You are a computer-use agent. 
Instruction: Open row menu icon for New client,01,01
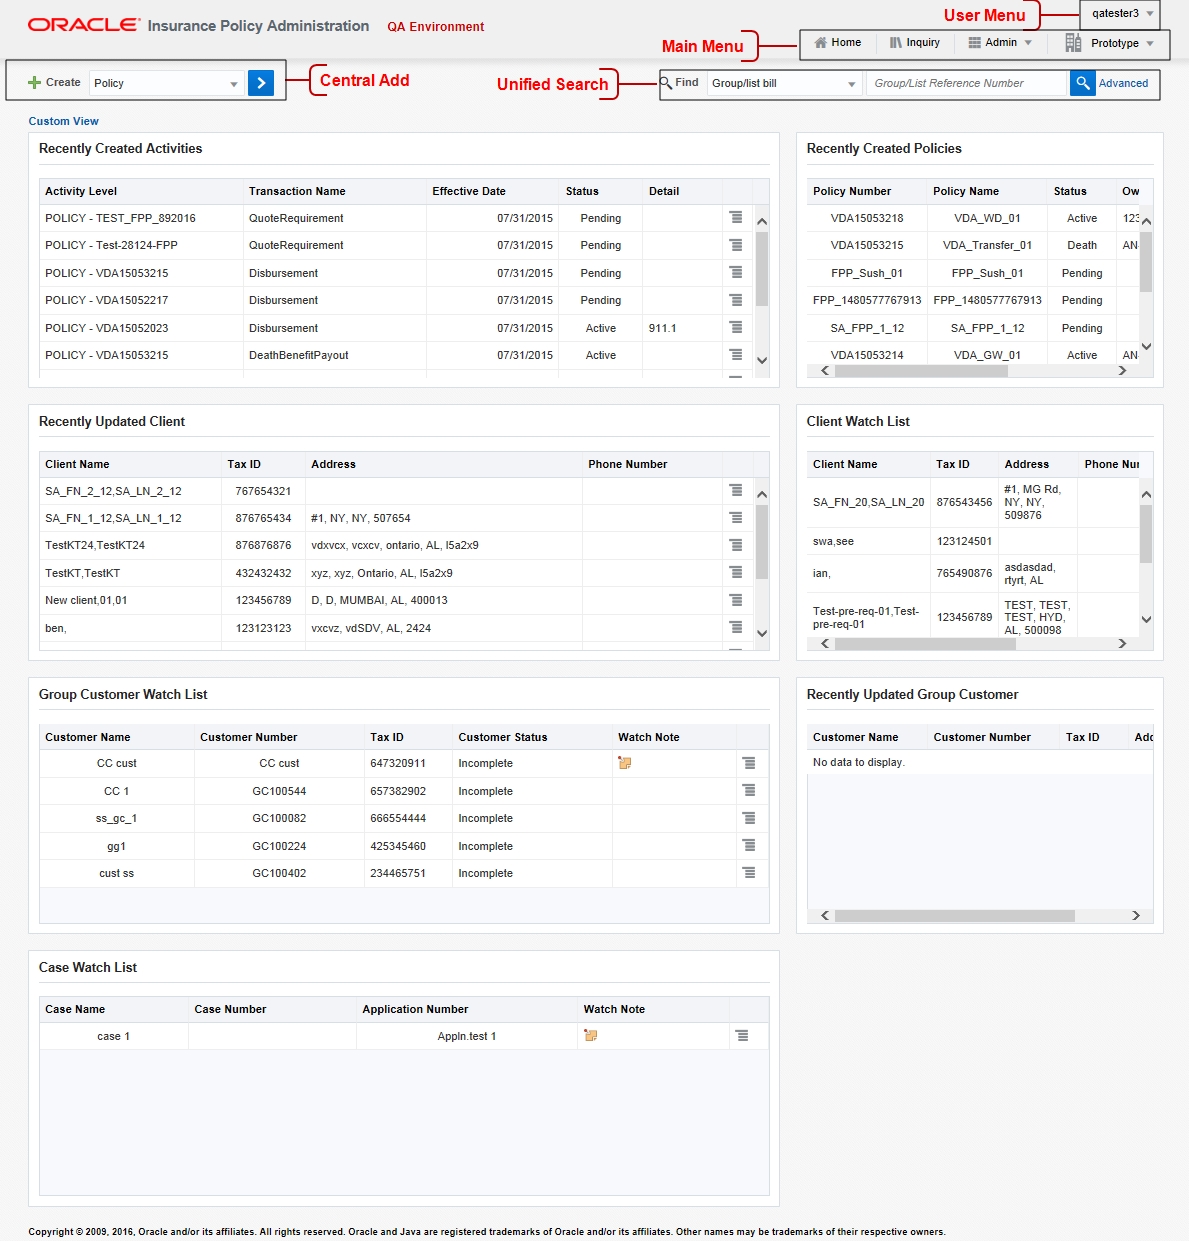(x=736, y=600)
